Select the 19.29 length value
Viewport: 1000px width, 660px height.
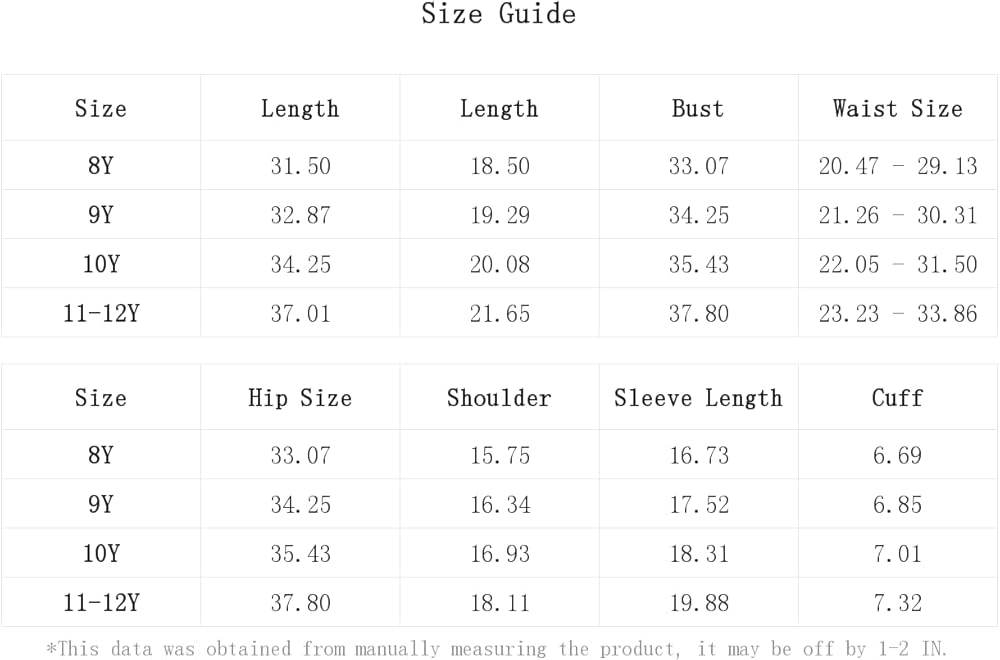(500, 215)
